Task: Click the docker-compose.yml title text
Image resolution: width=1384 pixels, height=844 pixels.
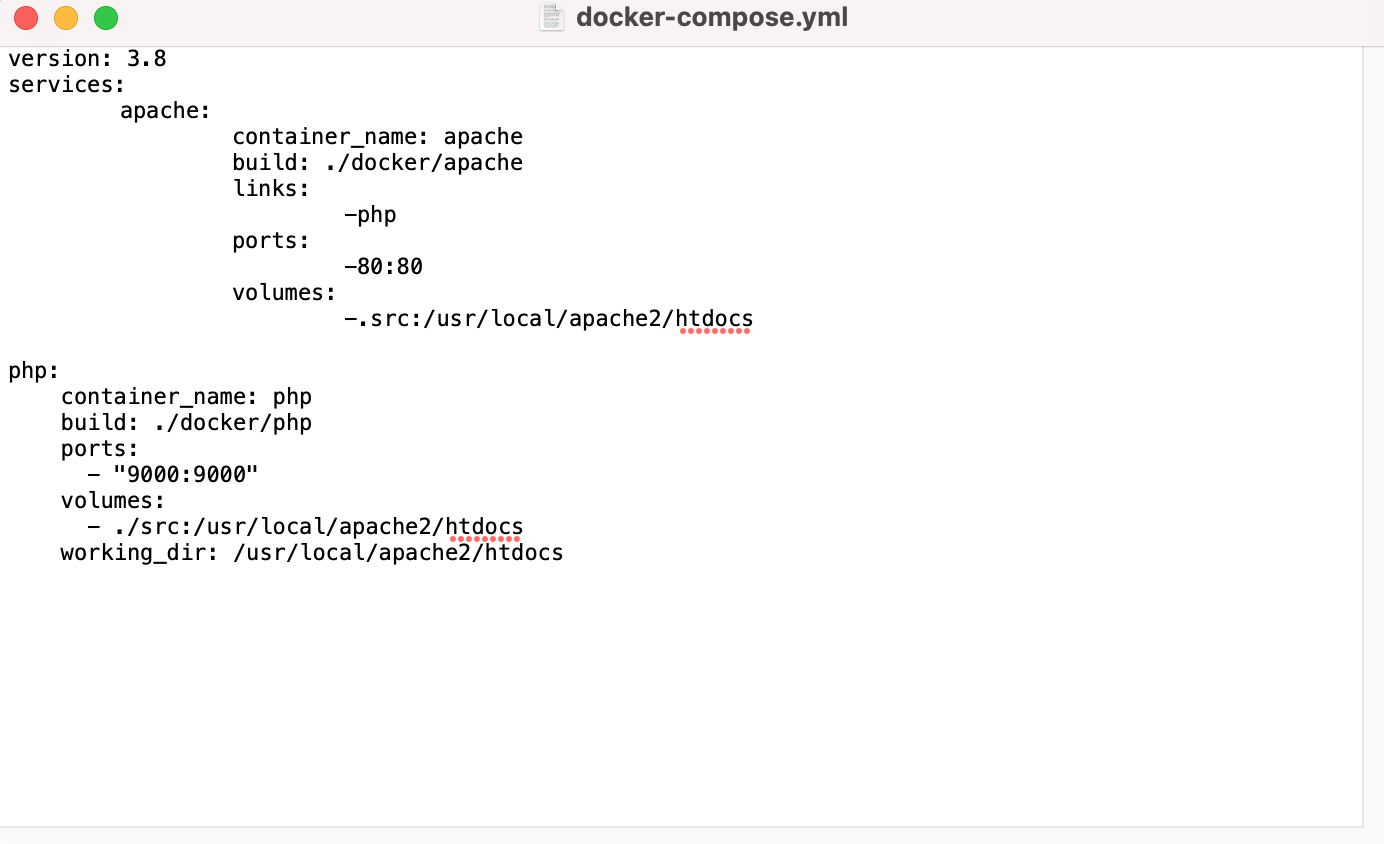Action: coord(711,17)
